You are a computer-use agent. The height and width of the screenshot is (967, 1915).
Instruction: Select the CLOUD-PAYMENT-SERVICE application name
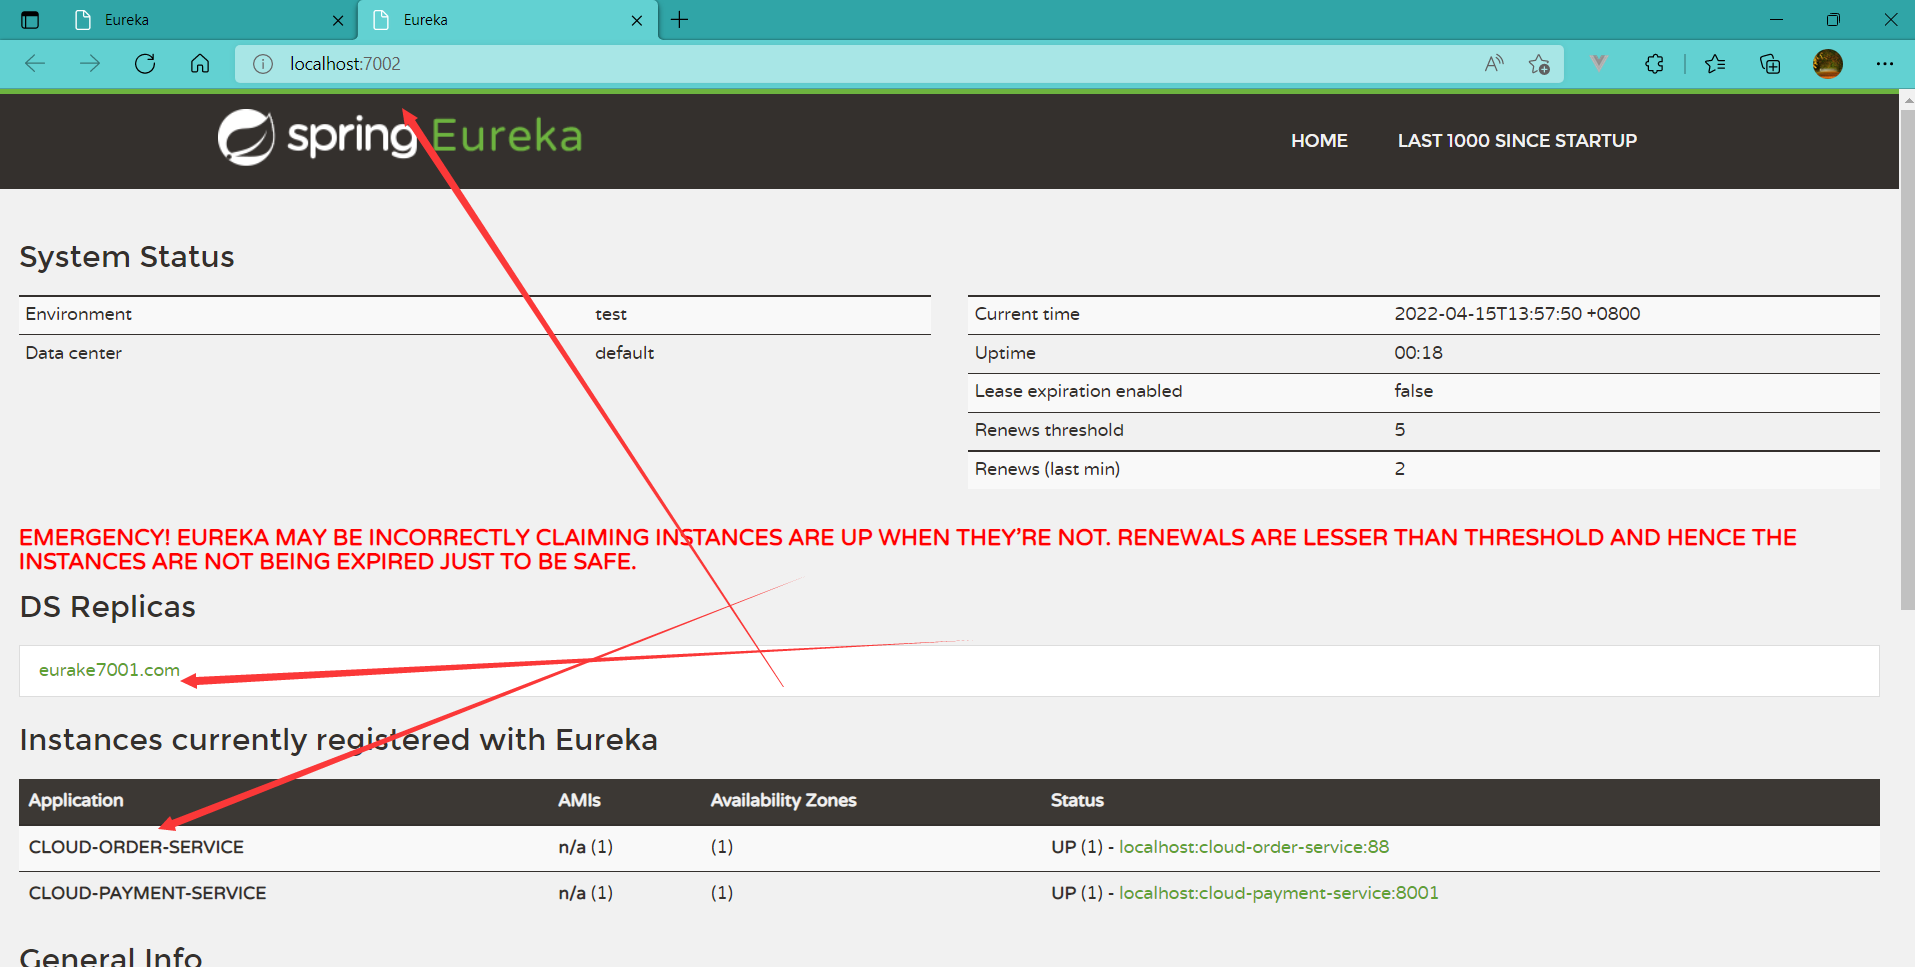click(147, 893)
